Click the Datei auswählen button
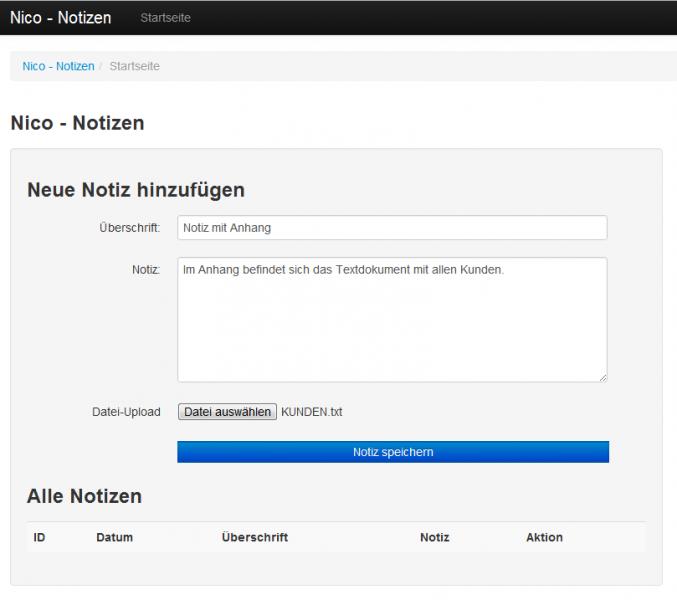 click(227, 412)
